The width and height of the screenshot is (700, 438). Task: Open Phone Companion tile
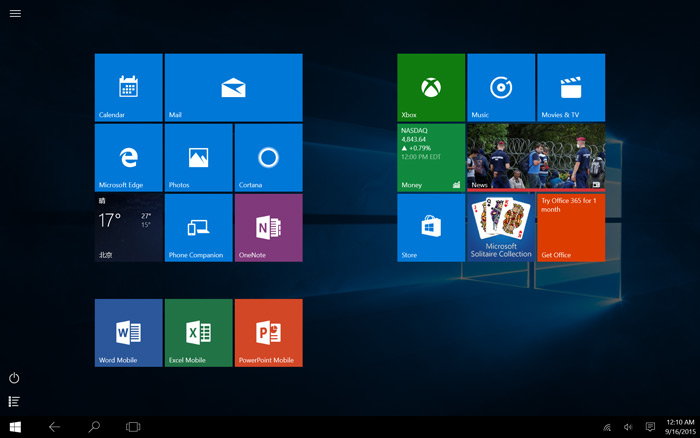click(198, 227)
